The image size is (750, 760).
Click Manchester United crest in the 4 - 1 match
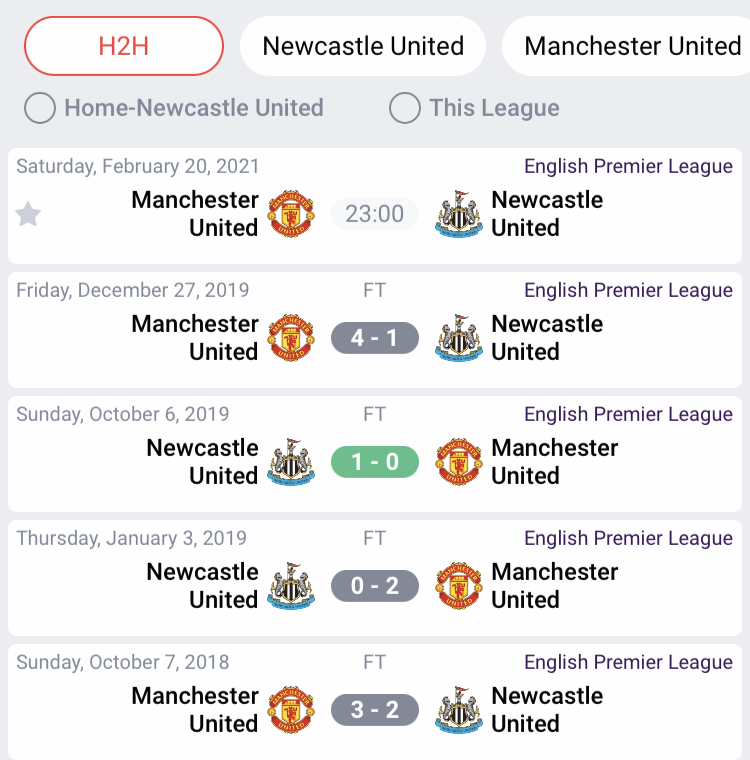click(x=291, y=338)
